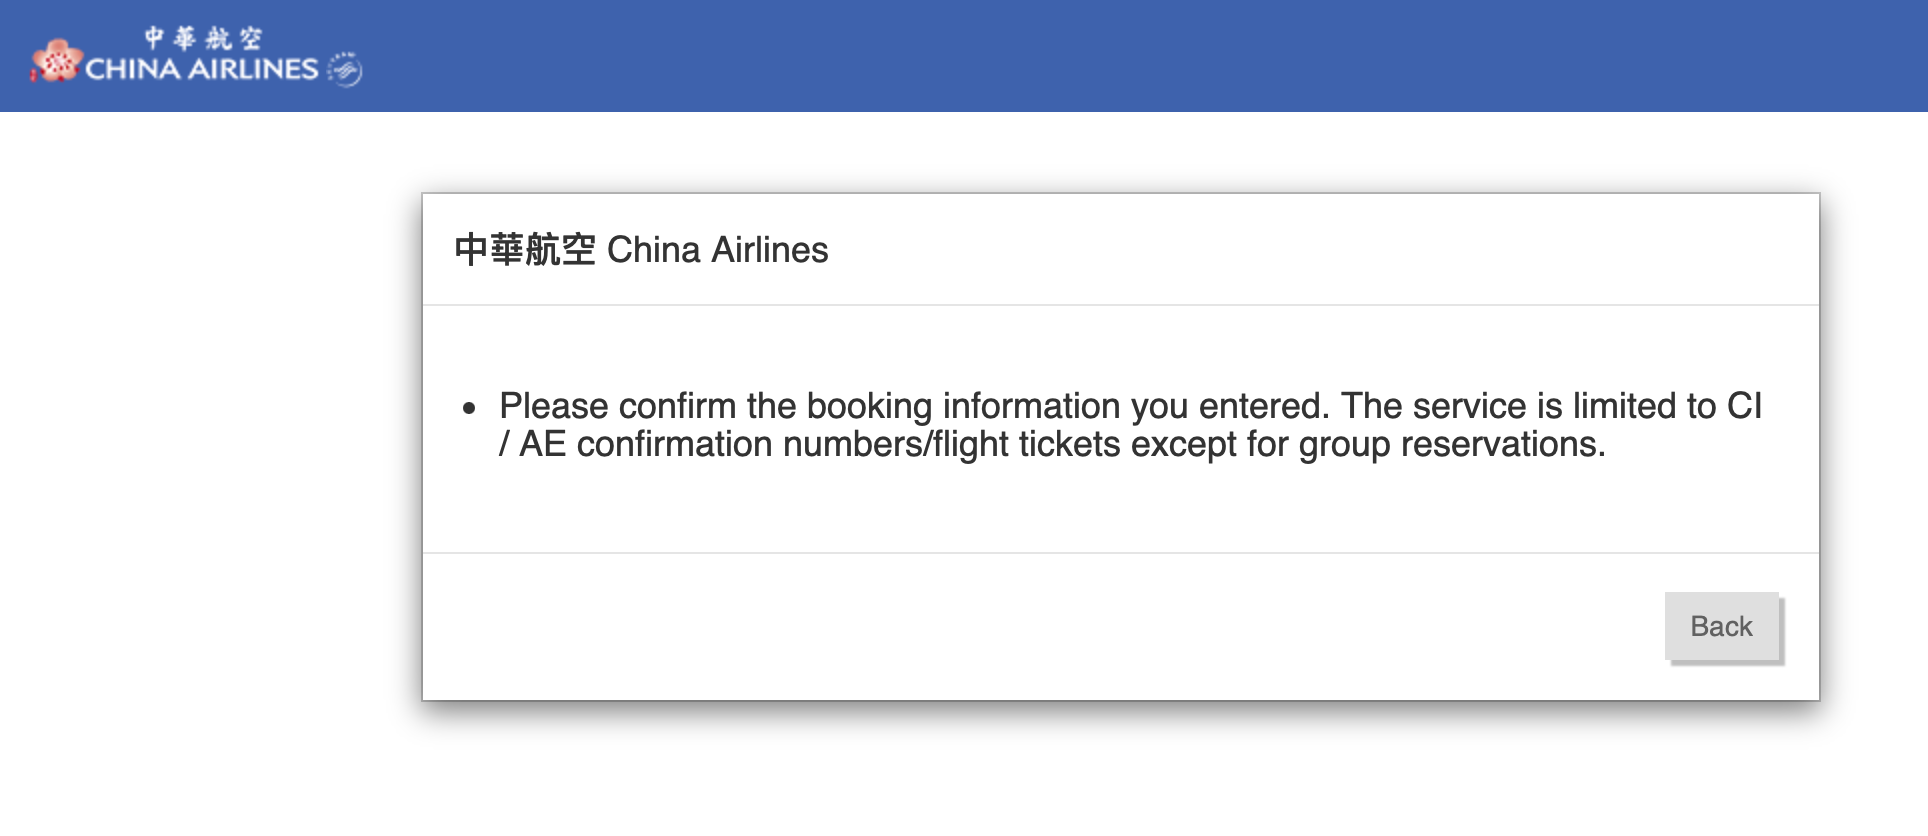Open the airline home via the header logo
1928x836 pixels.
click(190, 55)
